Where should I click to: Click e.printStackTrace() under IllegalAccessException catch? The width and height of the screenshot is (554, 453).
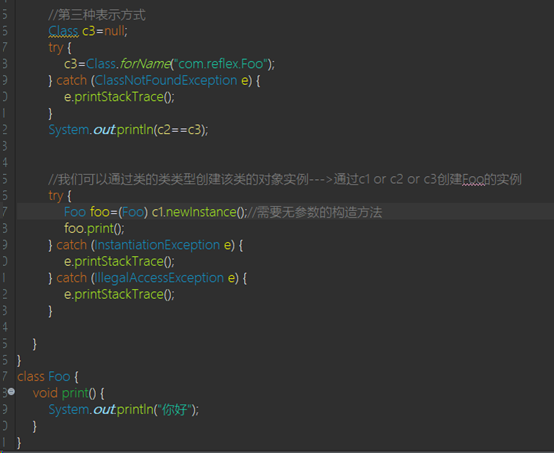[x=119, y=294]
